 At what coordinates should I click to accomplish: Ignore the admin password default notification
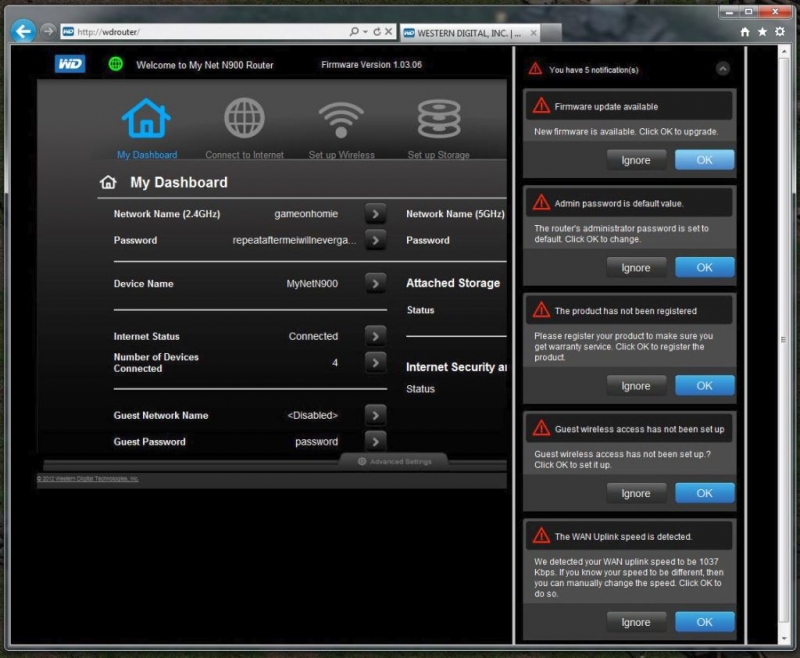point(636,268)
